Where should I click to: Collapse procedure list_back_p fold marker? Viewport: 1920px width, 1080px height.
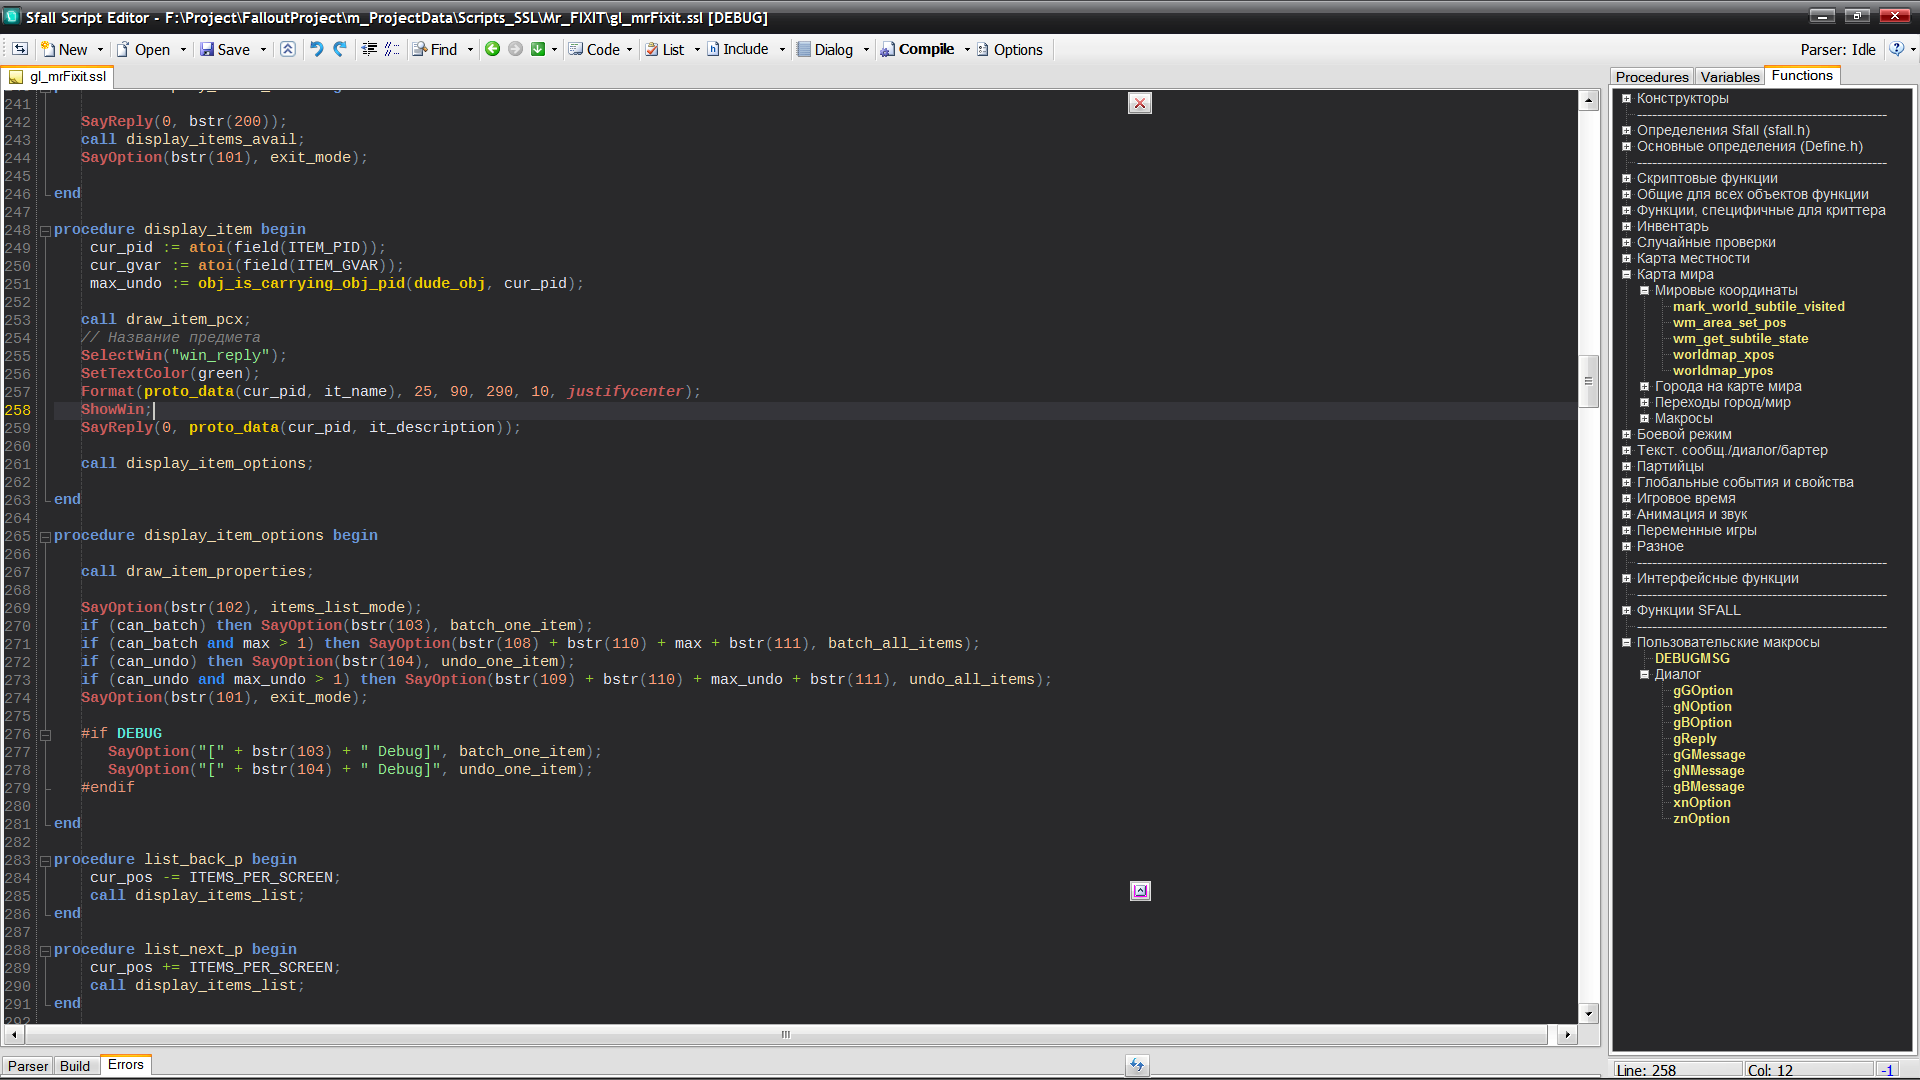point(45,861)
